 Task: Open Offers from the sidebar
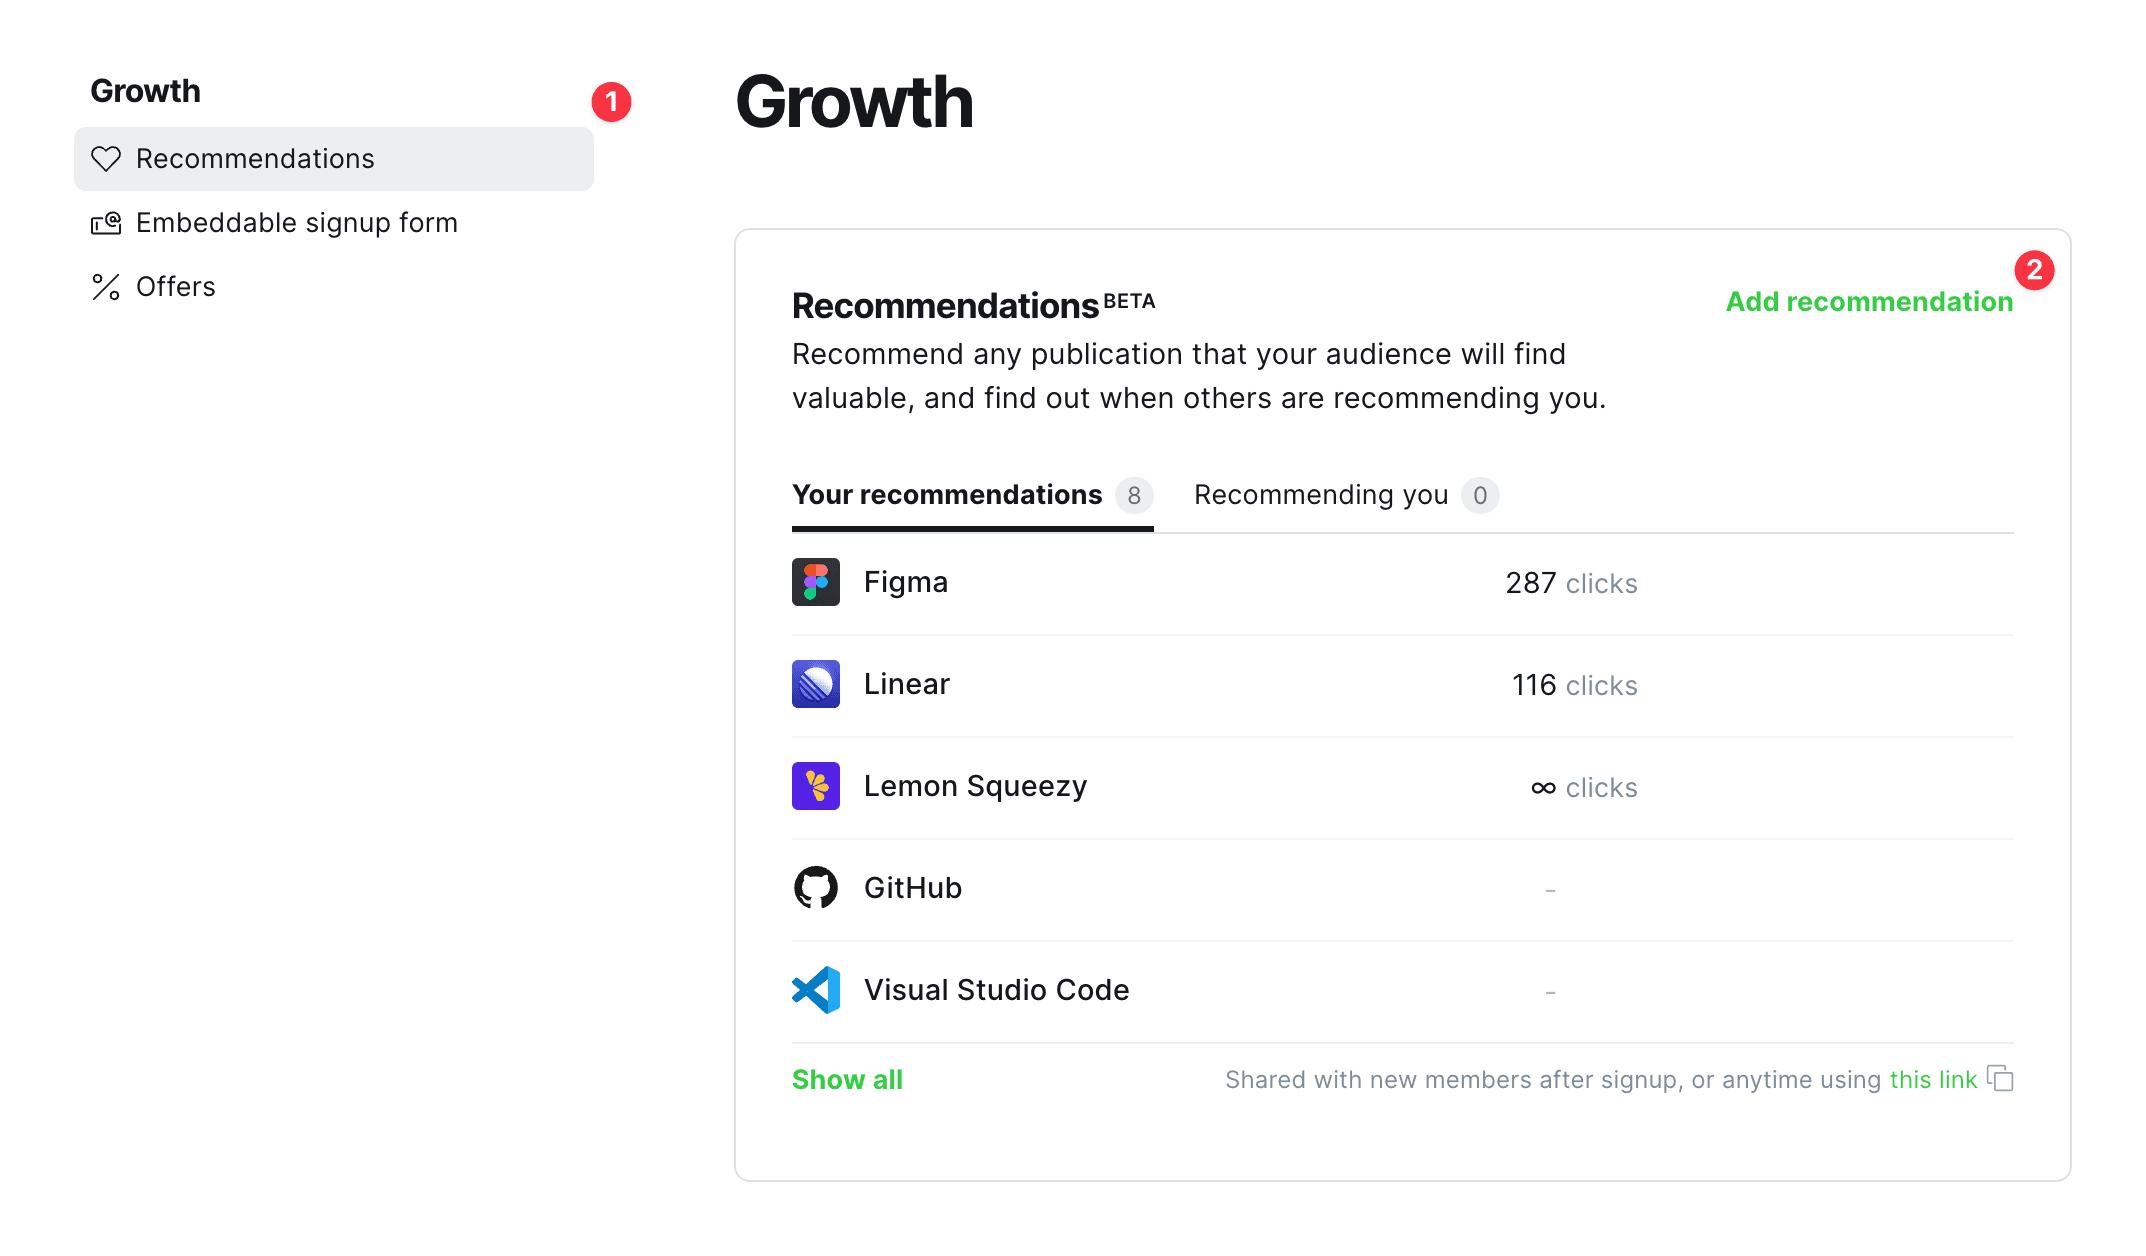pos(176,287)
